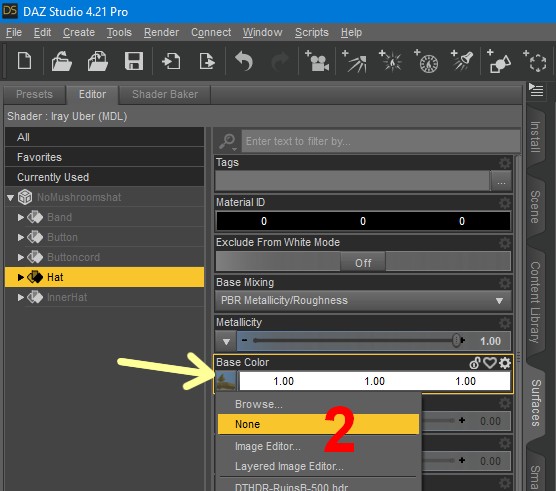The image size is (556, 491).
Task: Expand the Button surface node
Action: [21, 237]
